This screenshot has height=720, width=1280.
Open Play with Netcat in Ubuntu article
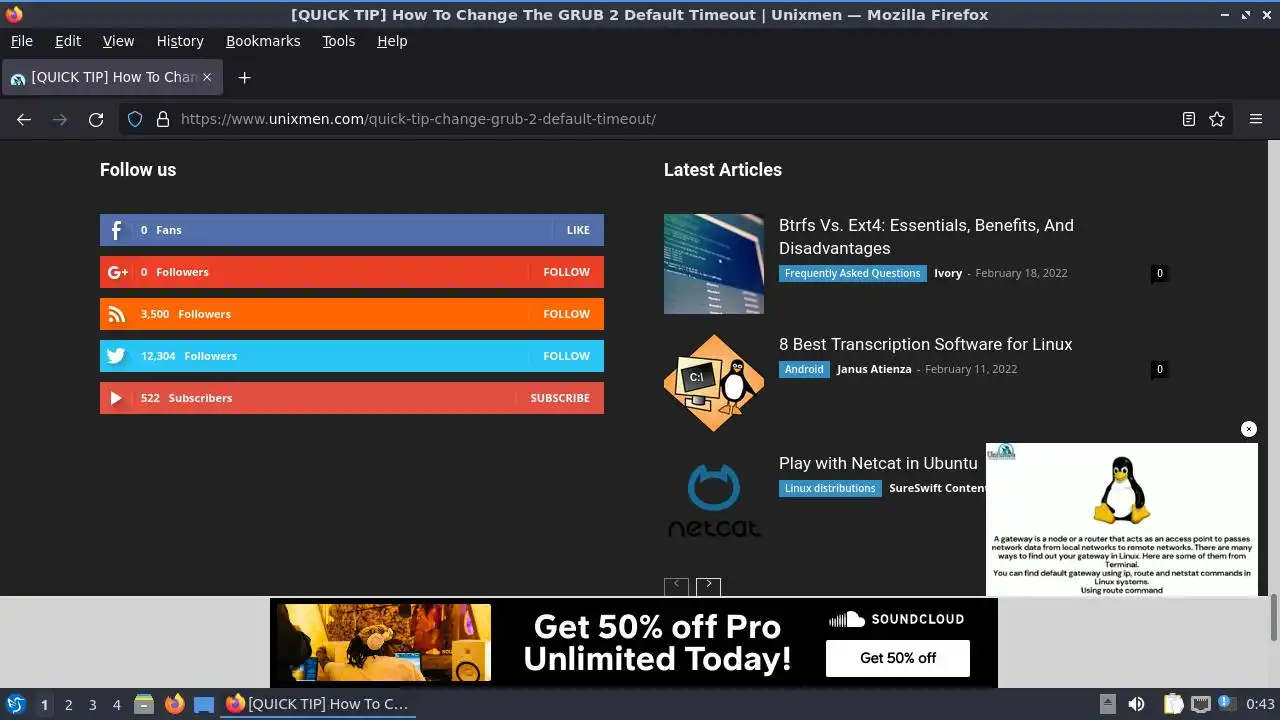click(878, 463)
